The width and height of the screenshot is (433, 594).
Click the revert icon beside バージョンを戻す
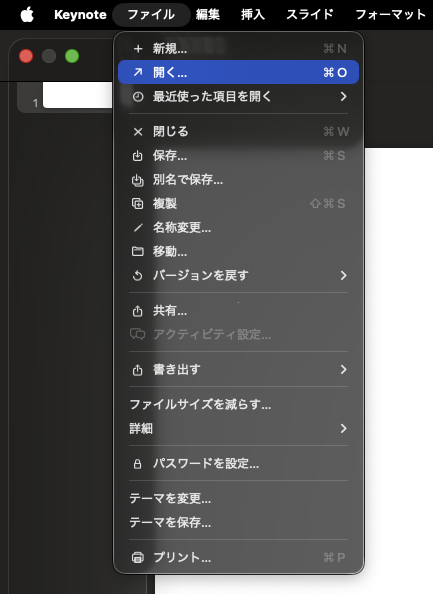138,275
